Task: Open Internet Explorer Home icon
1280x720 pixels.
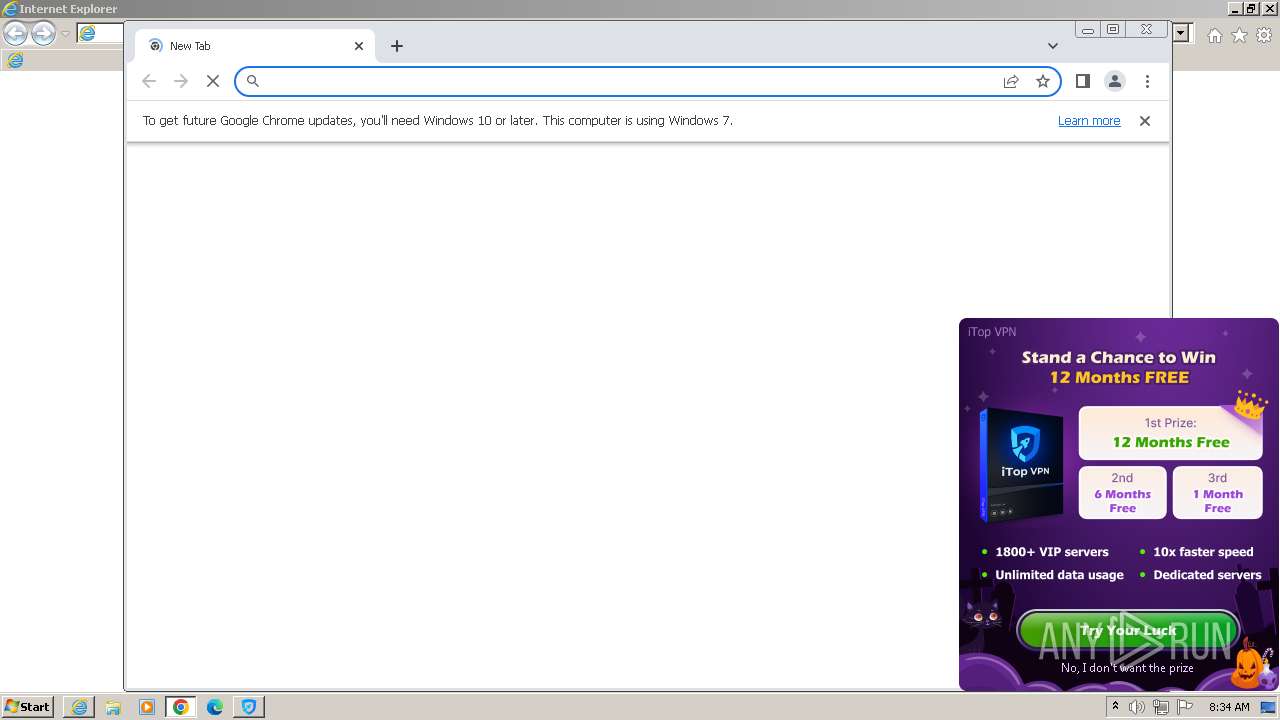Action: click(1214, 35)
